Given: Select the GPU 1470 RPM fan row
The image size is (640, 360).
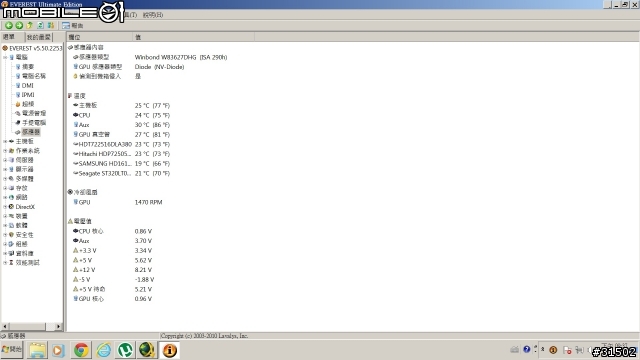Looking at the screenshot, I should 118,202.
